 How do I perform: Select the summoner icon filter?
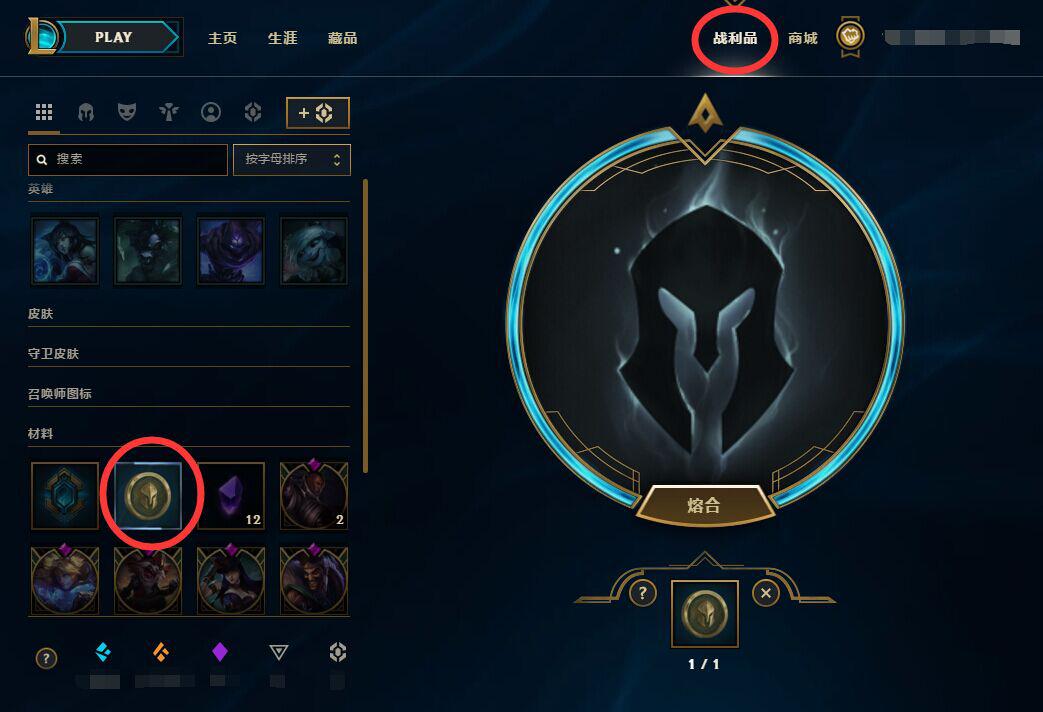[211, 112]
